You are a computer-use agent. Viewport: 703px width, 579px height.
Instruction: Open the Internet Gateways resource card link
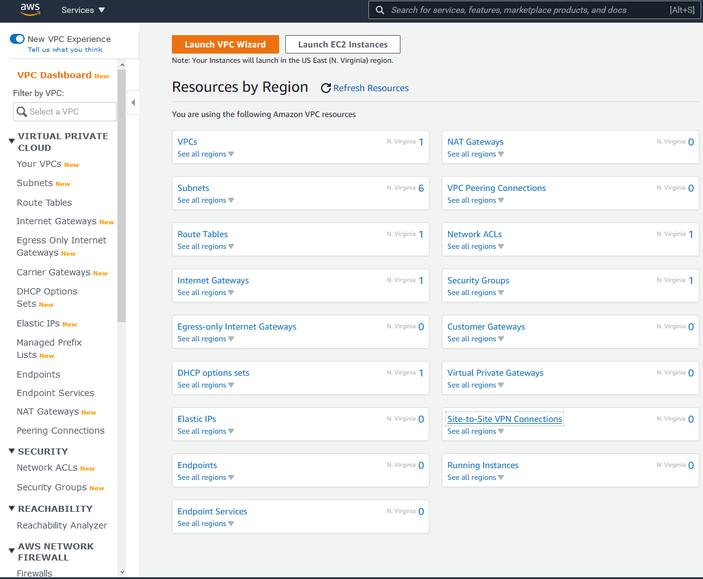[x=213, y=280]
